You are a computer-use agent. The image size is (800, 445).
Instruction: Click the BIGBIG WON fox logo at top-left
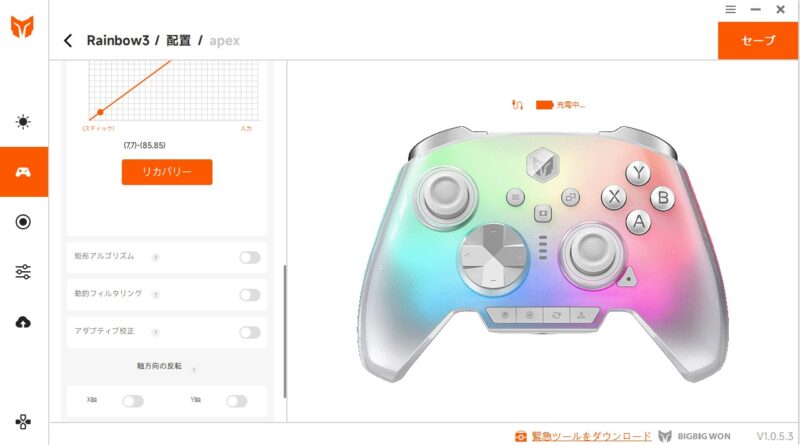tap(22, 27)
